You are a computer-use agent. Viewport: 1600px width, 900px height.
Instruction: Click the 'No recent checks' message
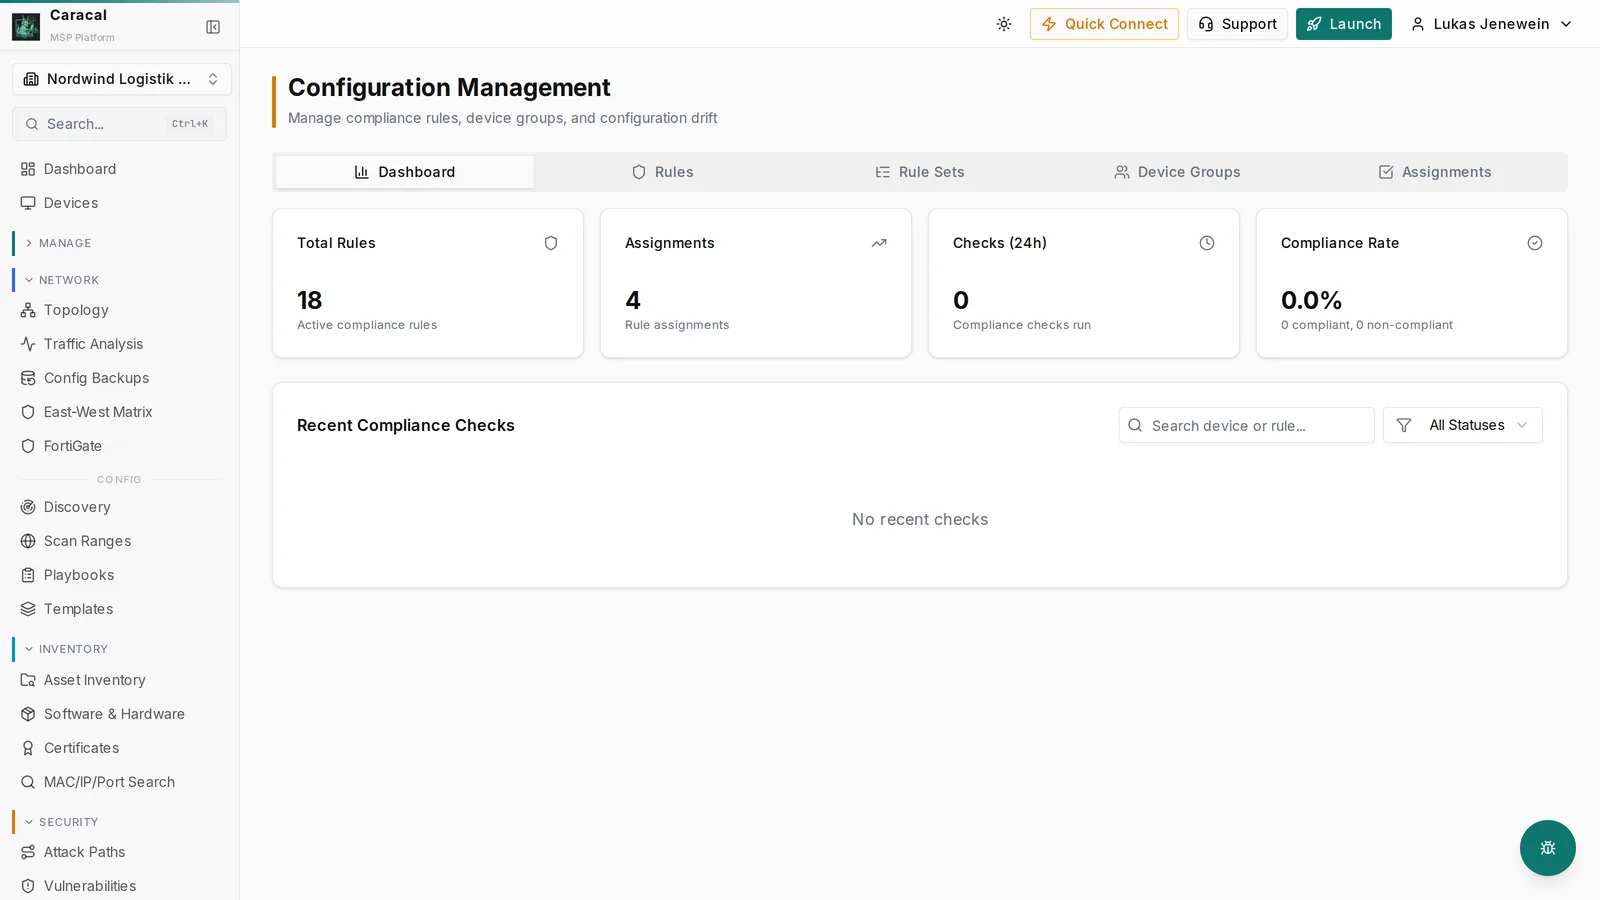[920, 519]
